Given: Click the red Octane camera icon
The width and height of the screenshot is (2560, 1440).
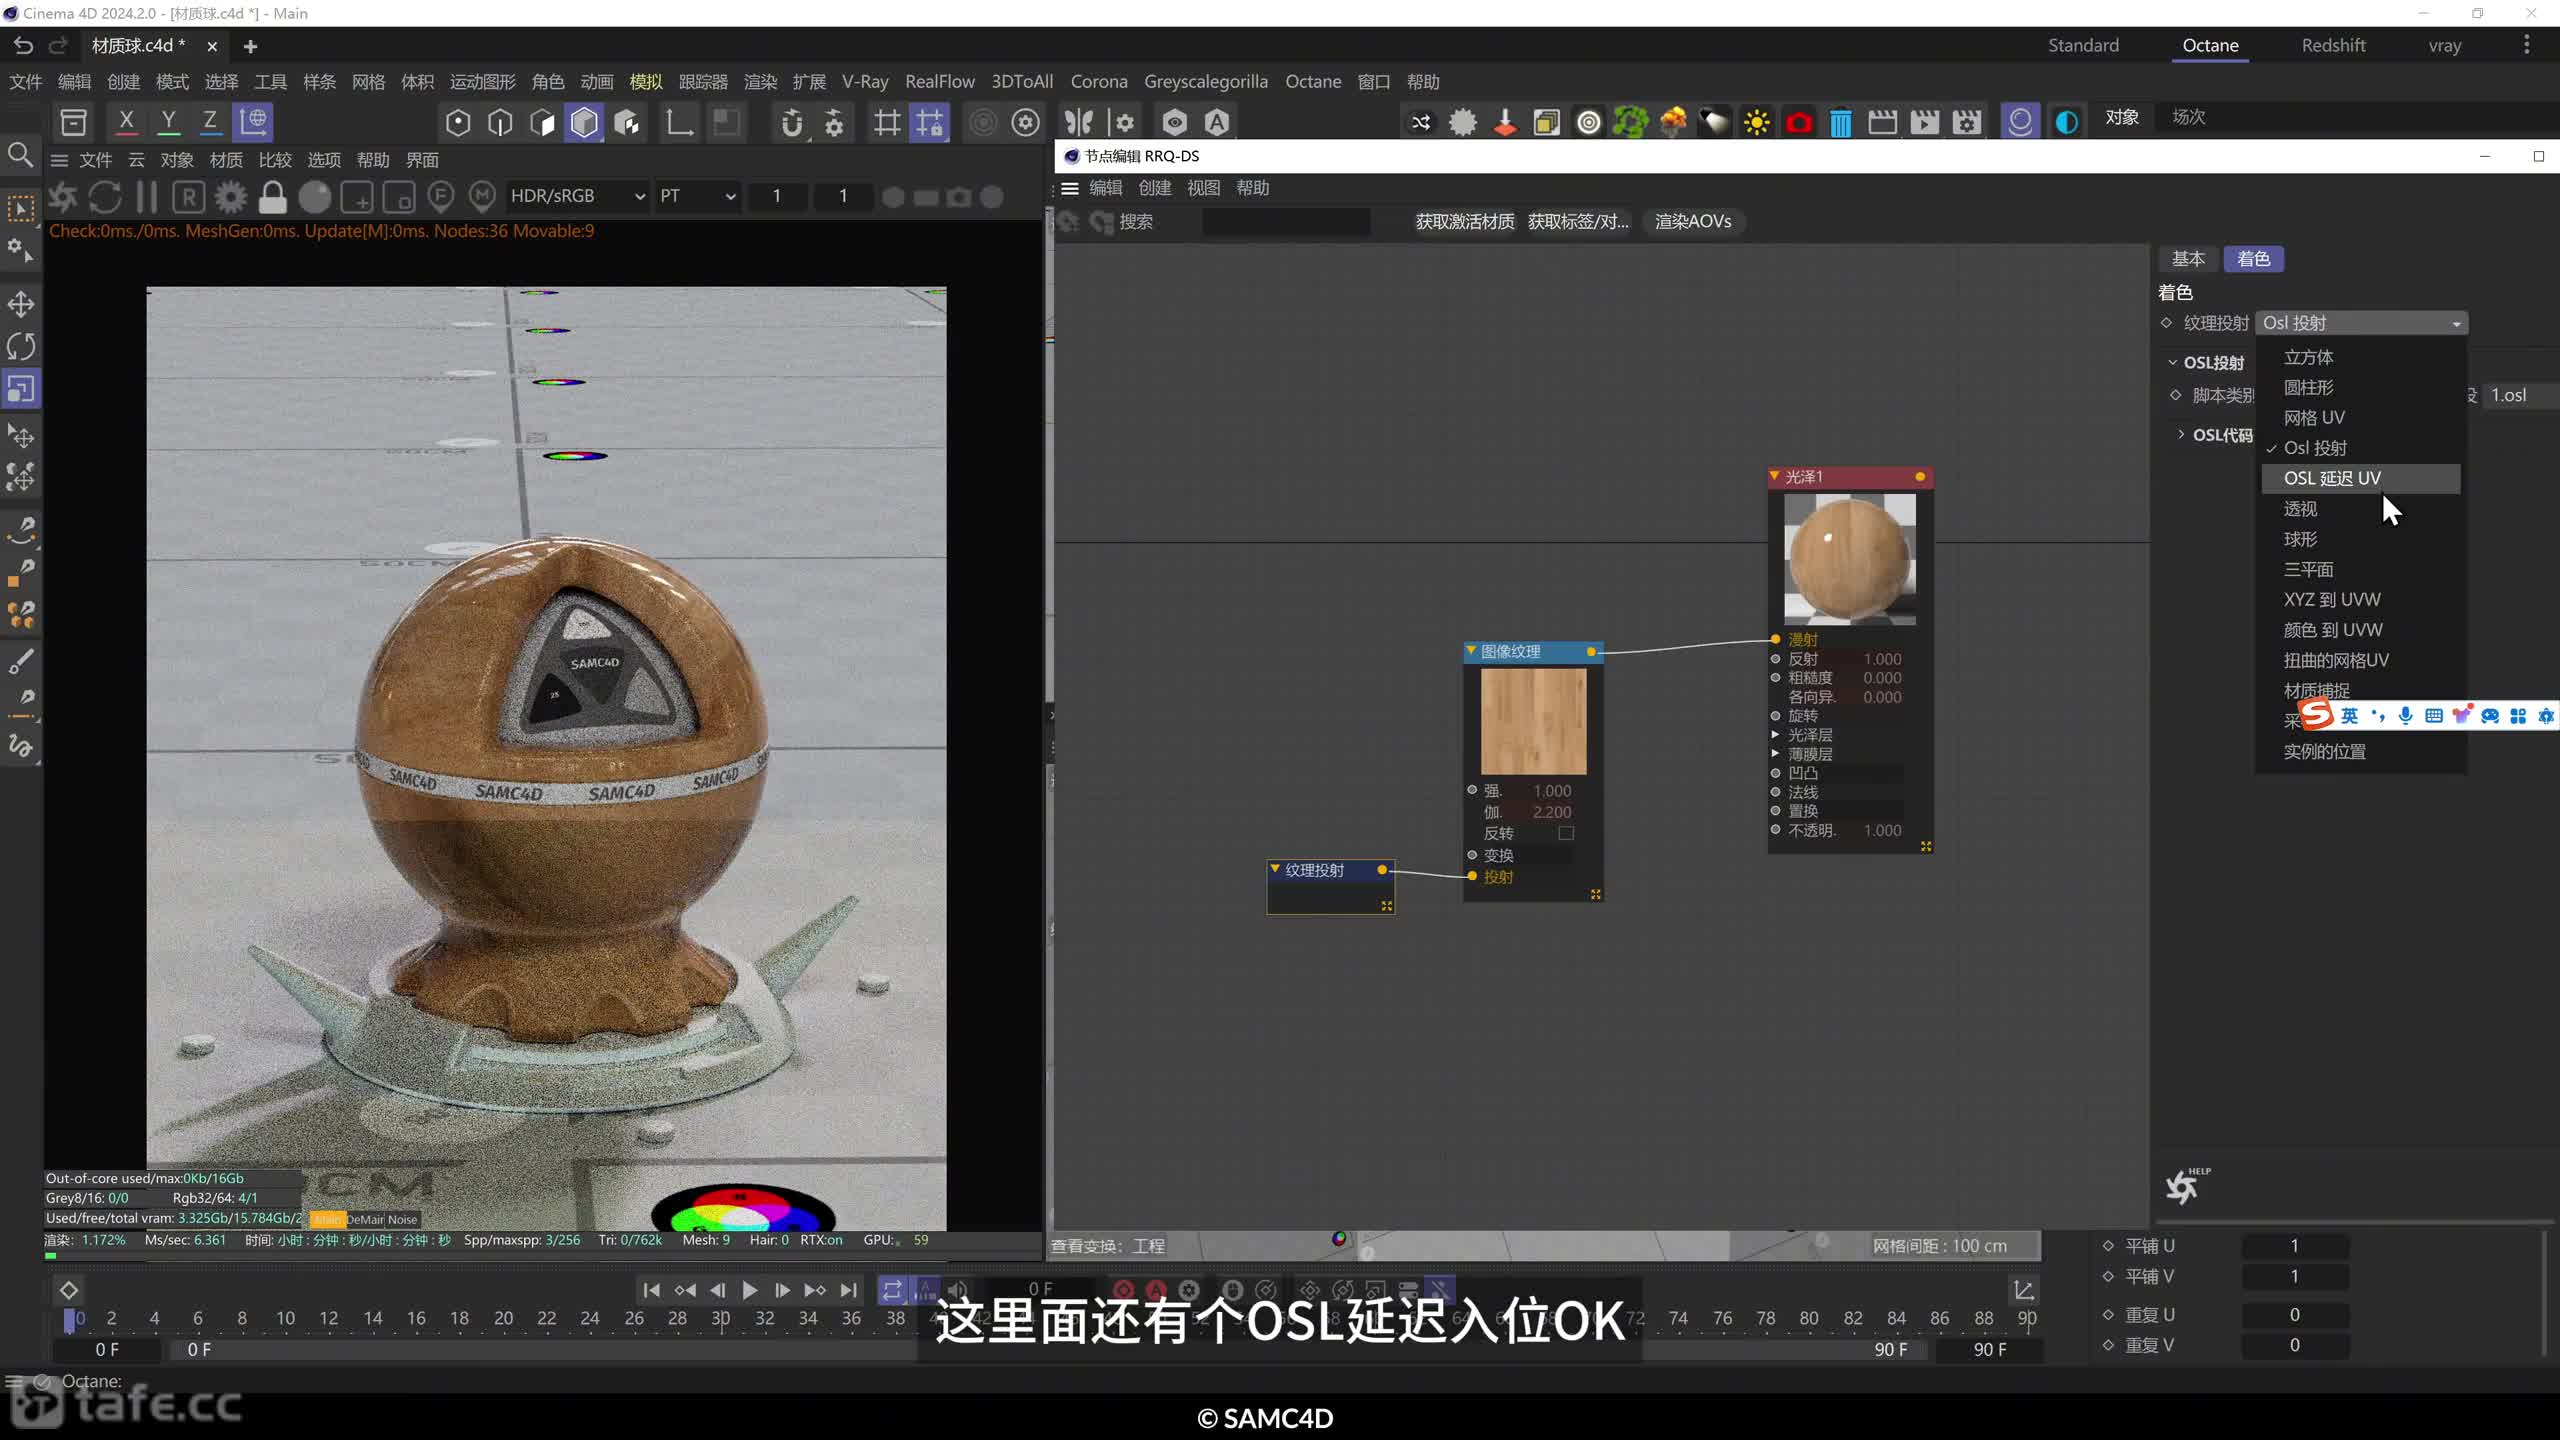Looking at the screenshot, I should [1798, 123].
